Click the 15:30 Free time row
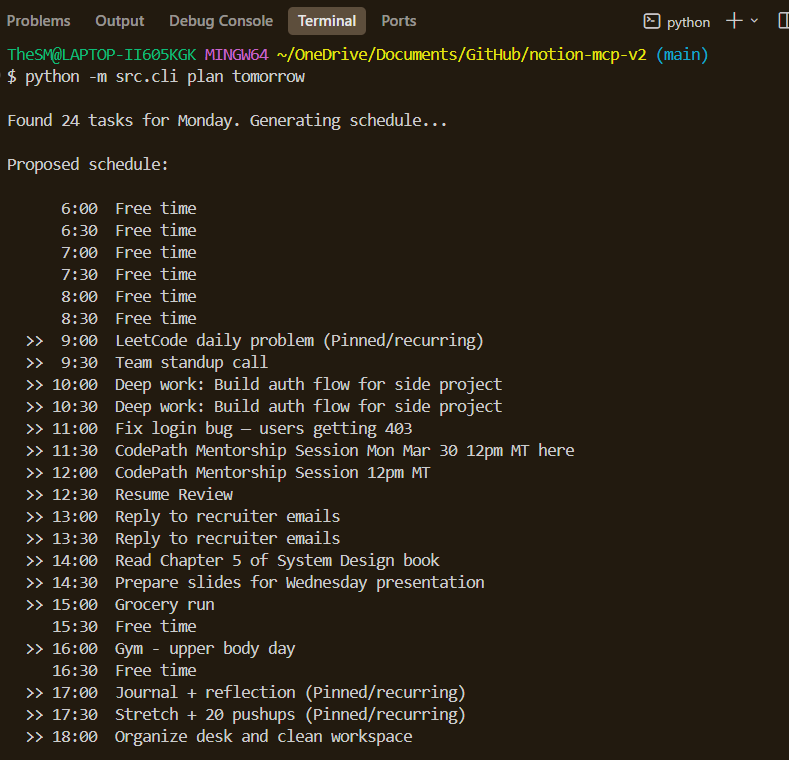The width and height of the screenshot is (789, 760). coord(124,627)
